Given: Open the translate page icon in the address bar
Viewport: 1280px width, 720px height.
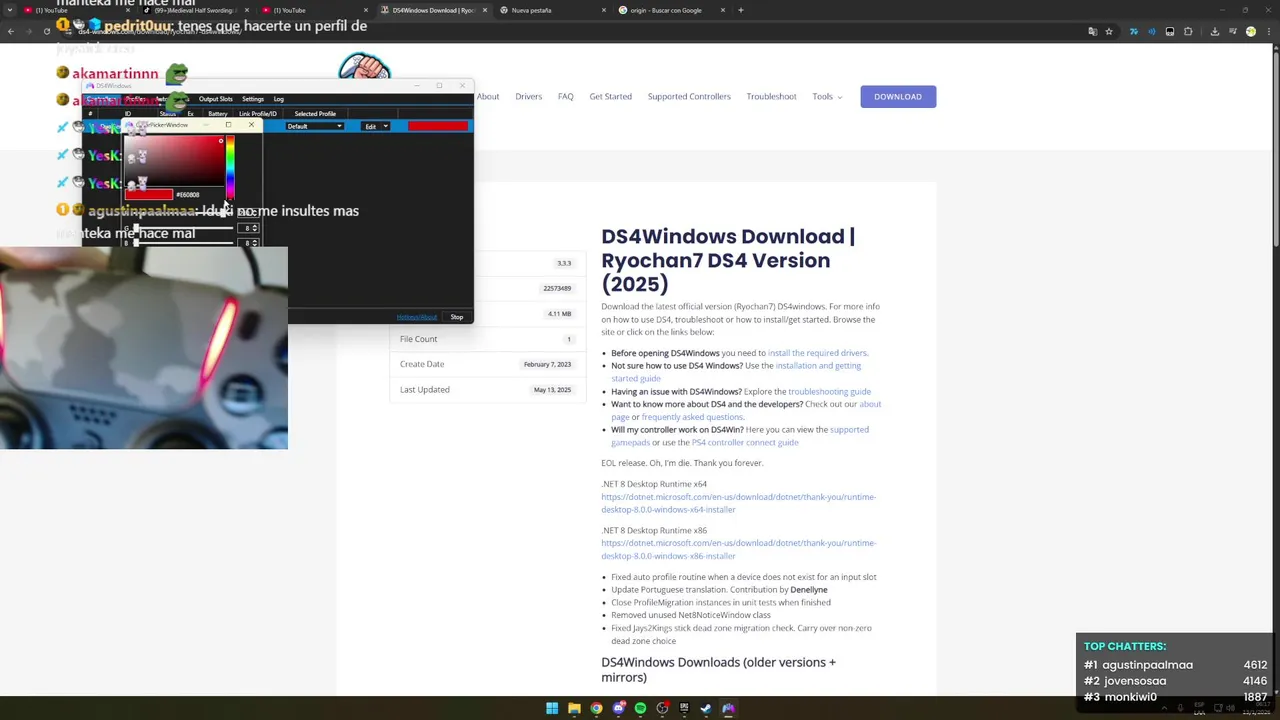Looking at the screenshot, I should click(1093, 31).
